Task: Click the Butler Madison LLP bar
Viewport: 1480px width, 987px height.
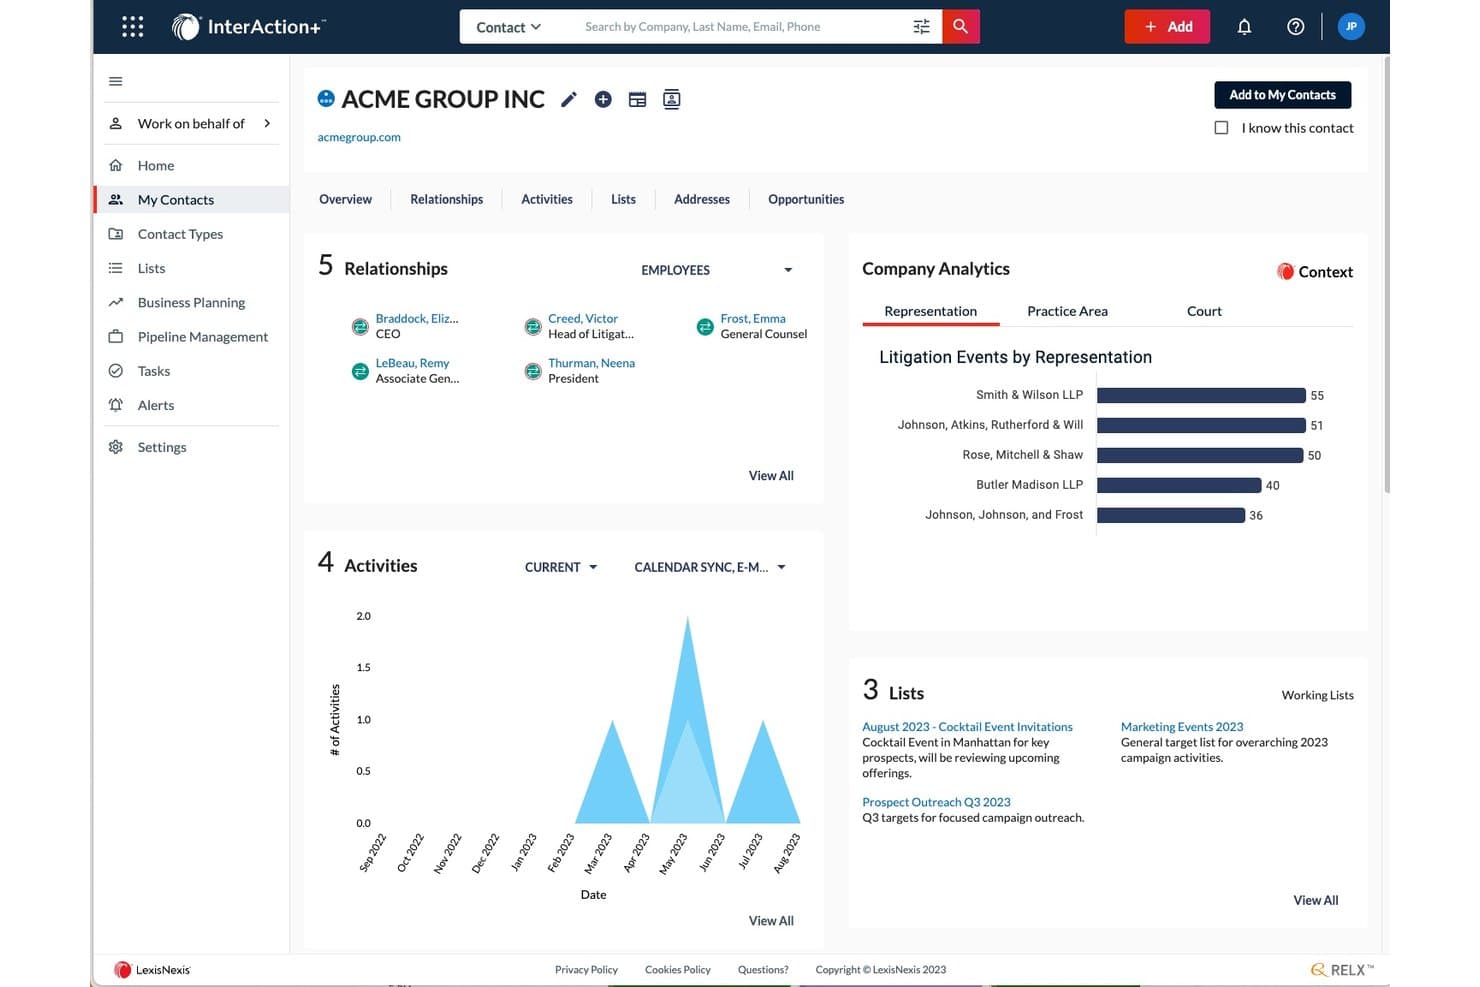Action: coord(1179,485)
